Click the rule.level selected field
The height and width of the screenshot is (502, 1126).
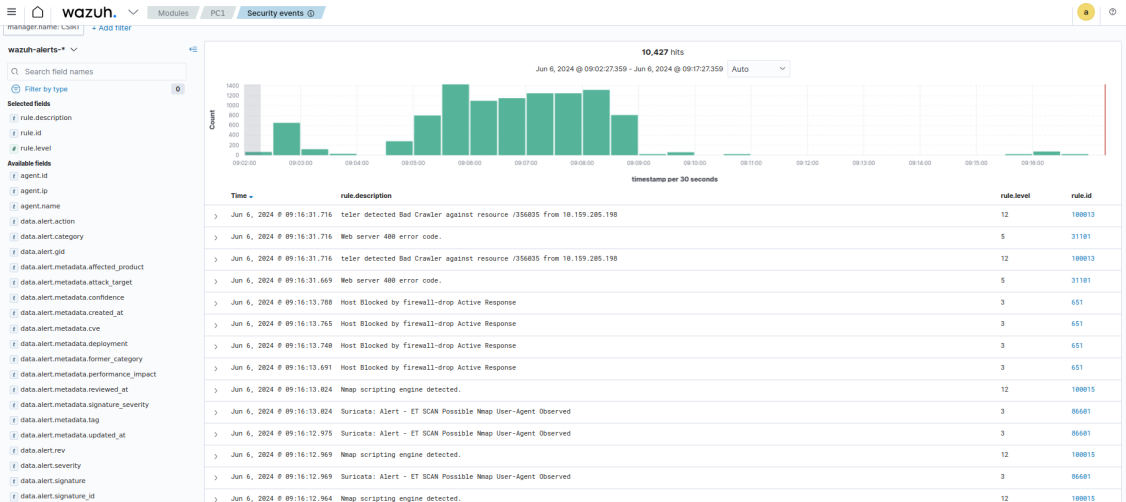35,148
